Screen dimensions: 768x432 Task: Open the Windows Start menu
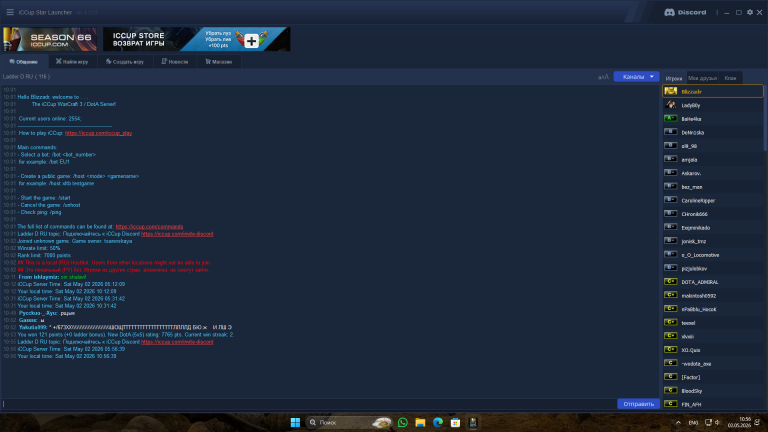295,422
